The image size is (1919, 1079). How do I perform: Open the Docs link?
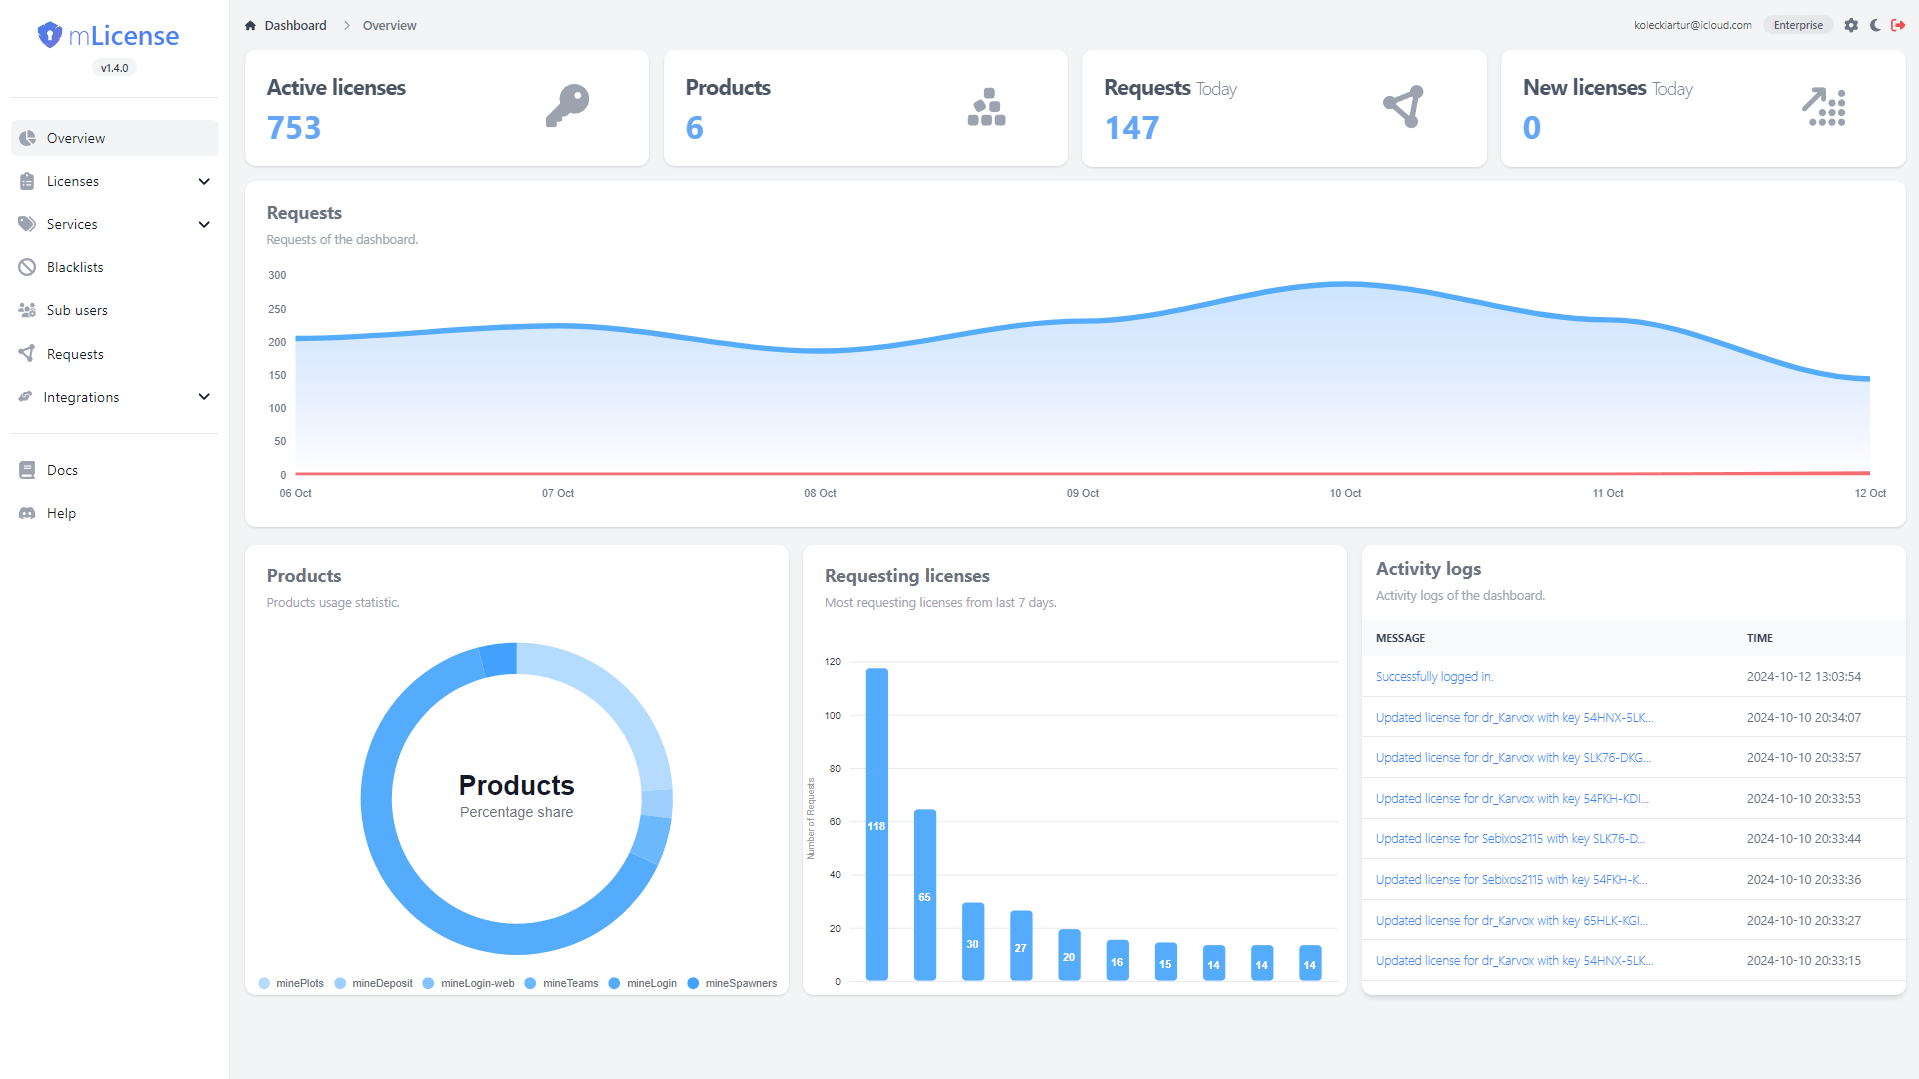[x=62, y=470]
